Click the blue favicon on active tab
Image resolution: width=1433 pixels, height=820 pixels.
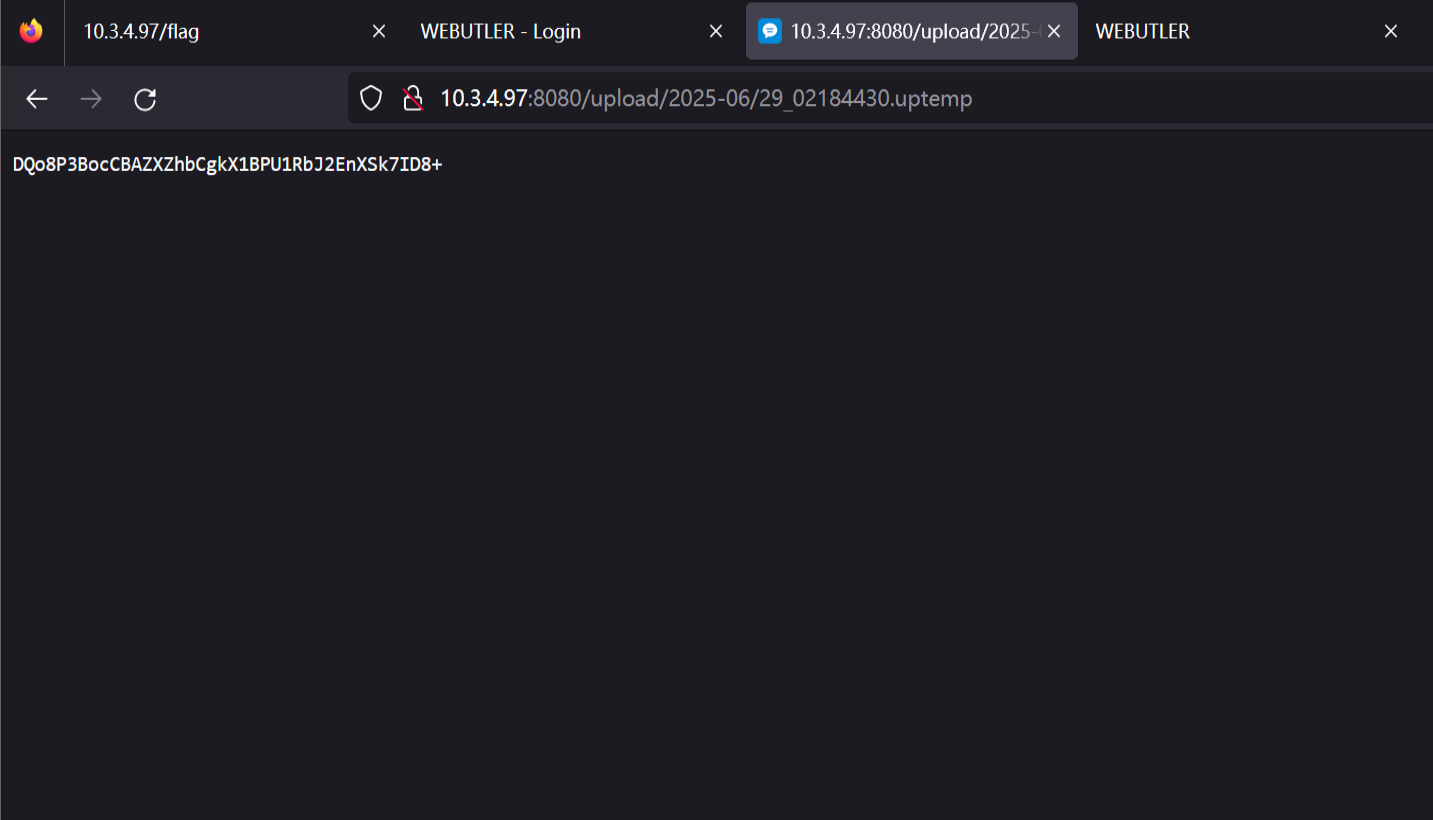(769, 31)
